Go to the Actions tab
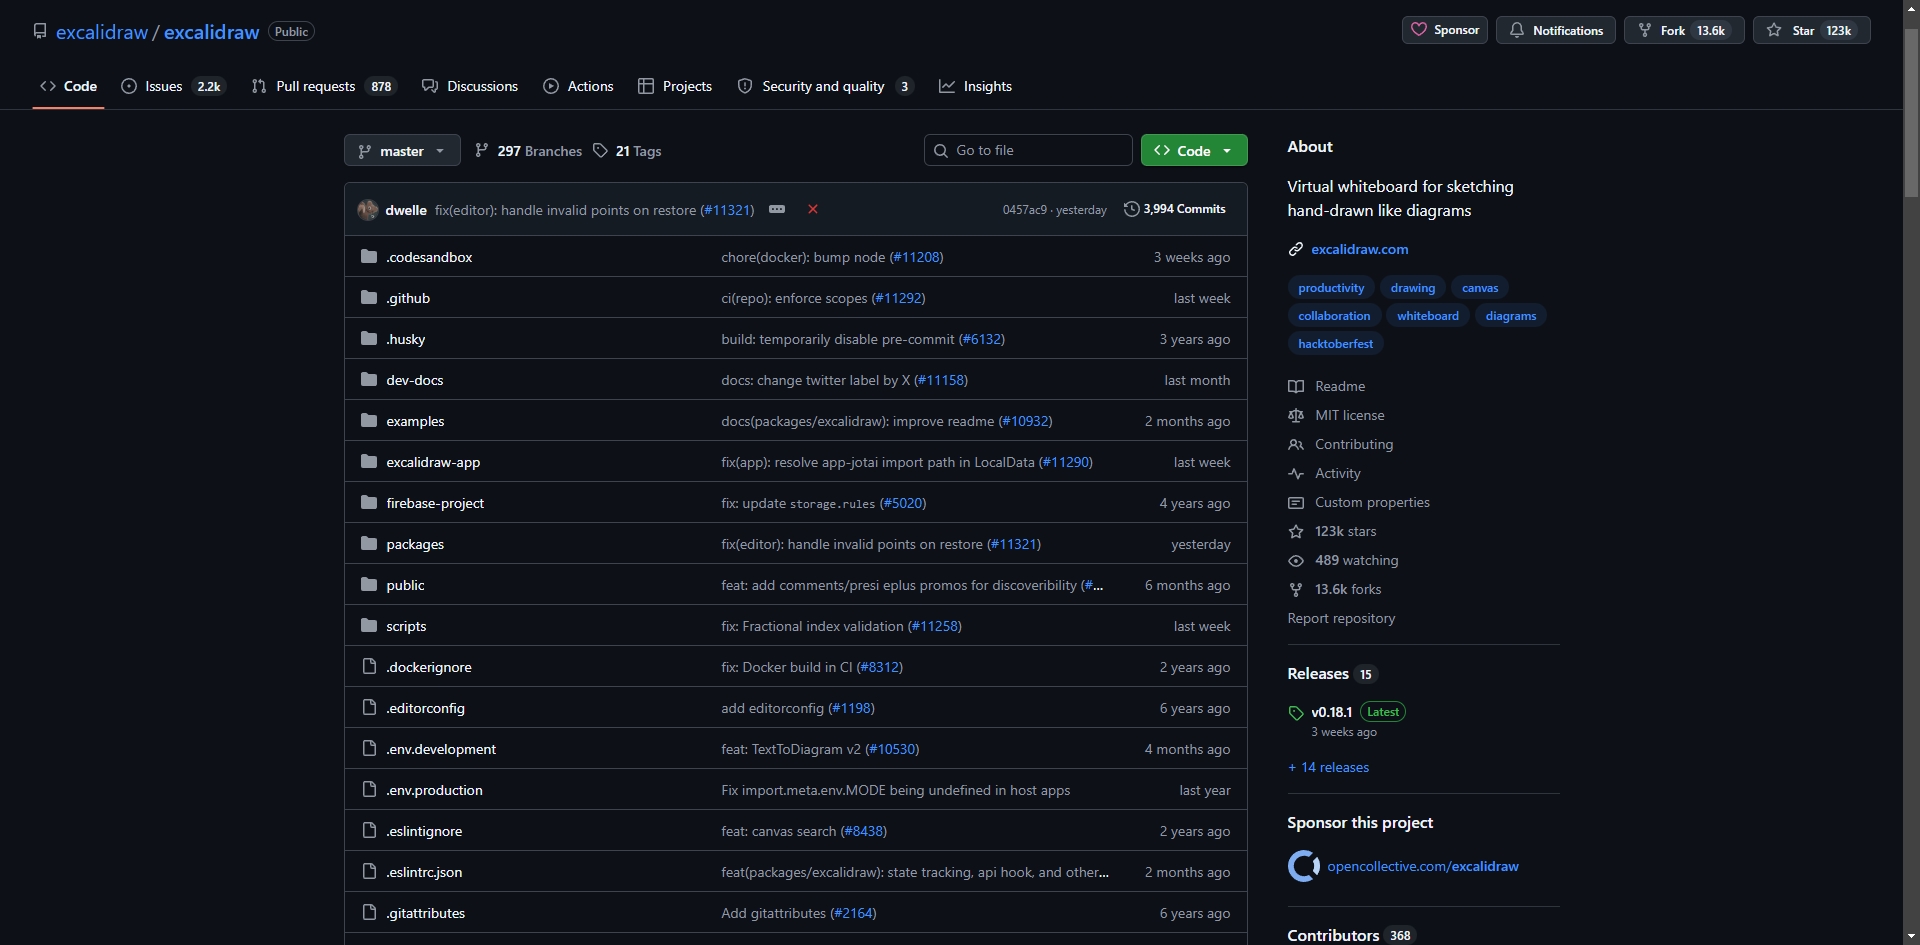 [x=578, y=86]
